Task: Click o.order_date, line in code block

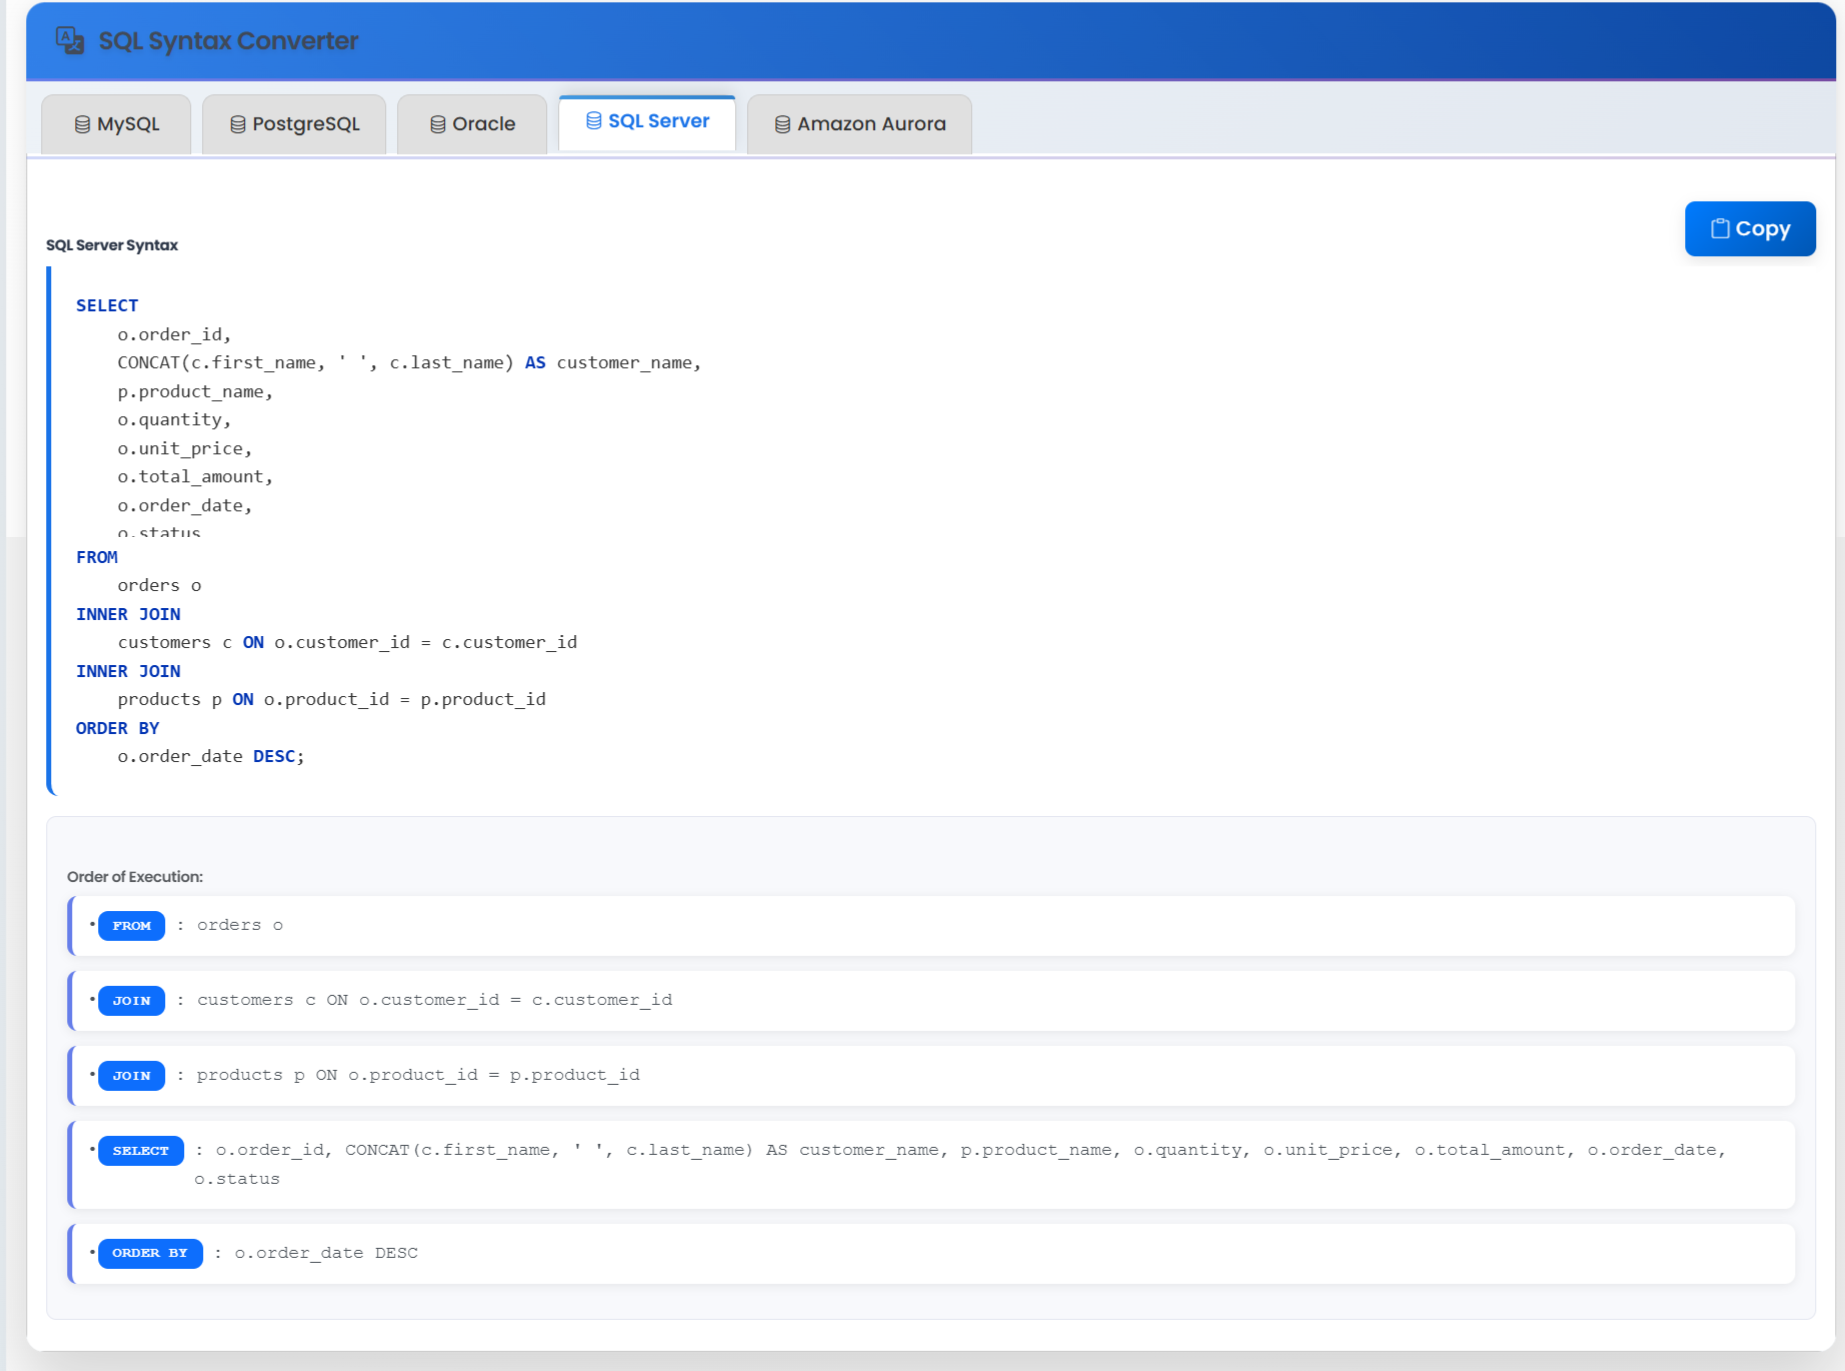Action: click(184, 506)
